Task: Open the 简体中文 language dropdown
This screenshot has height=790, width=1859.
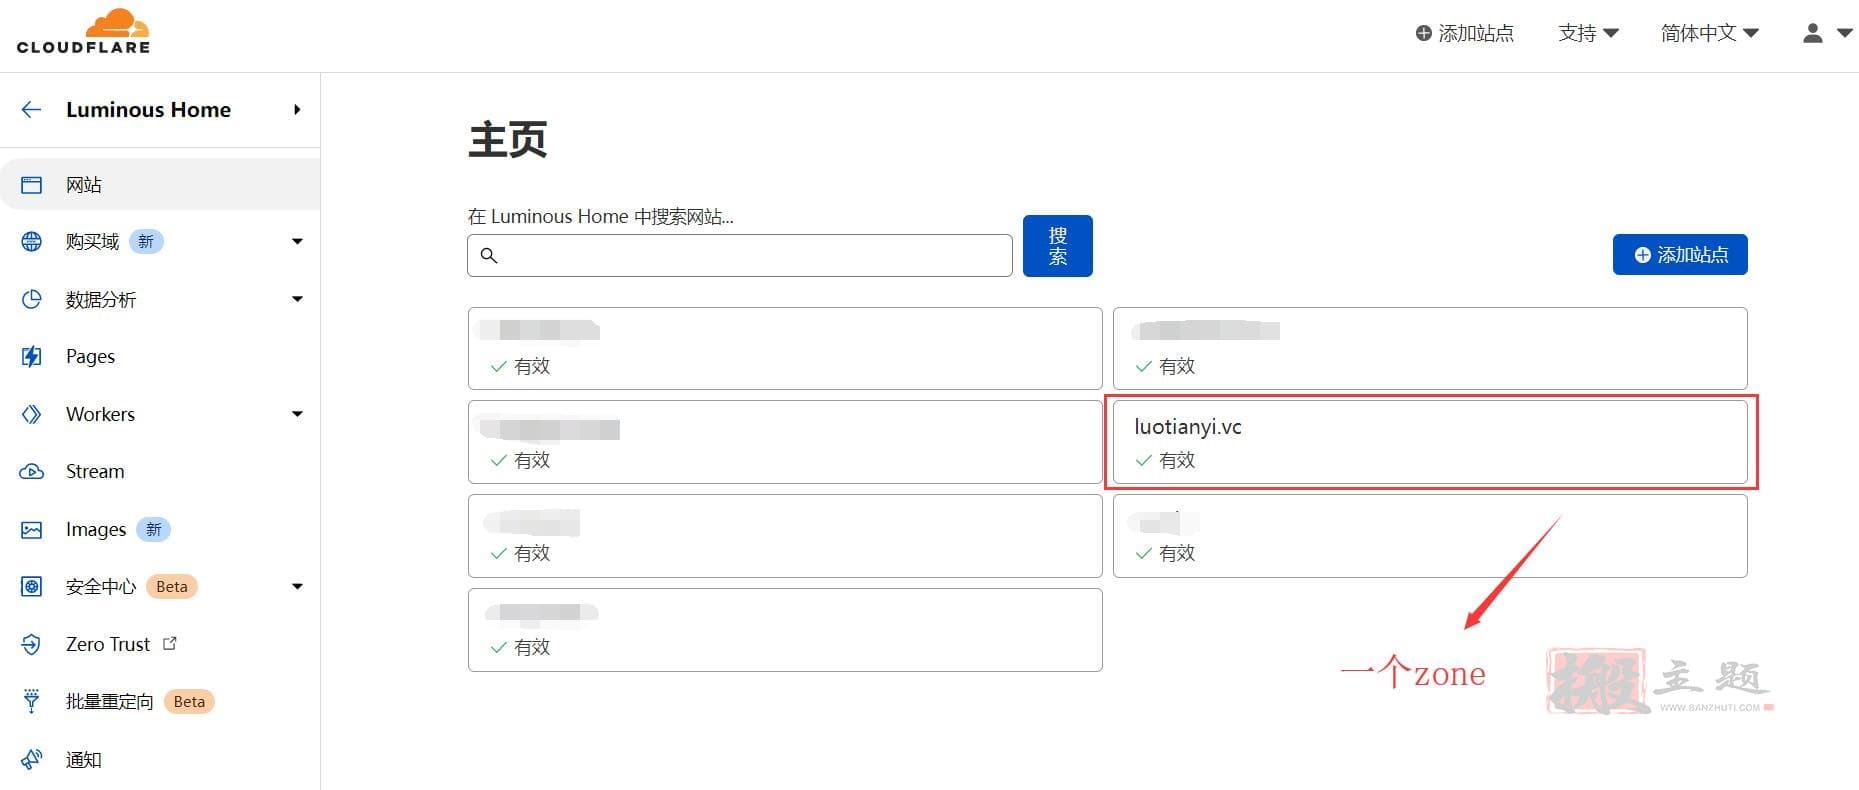Action: (x=1710, y=34)
